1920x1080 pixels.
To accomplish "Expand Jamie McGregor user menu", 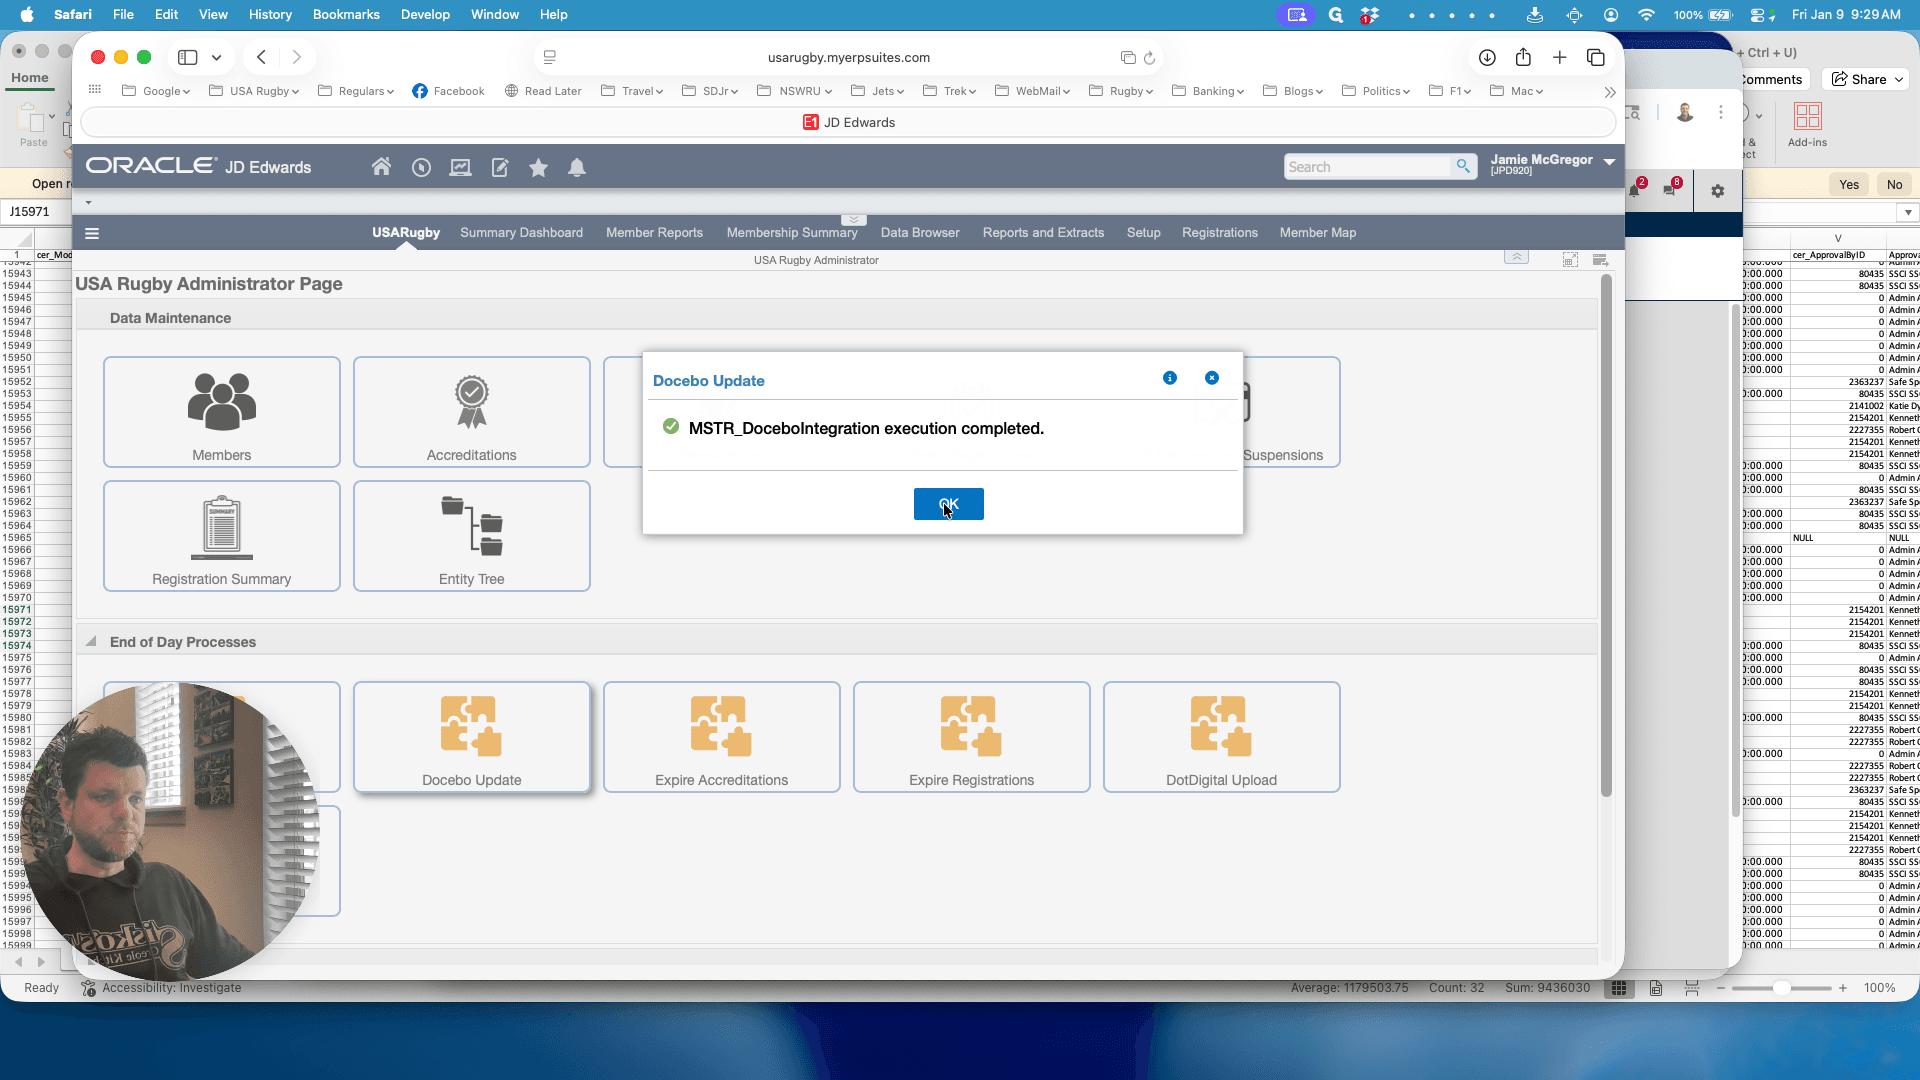I will [x=1609, y=162].
